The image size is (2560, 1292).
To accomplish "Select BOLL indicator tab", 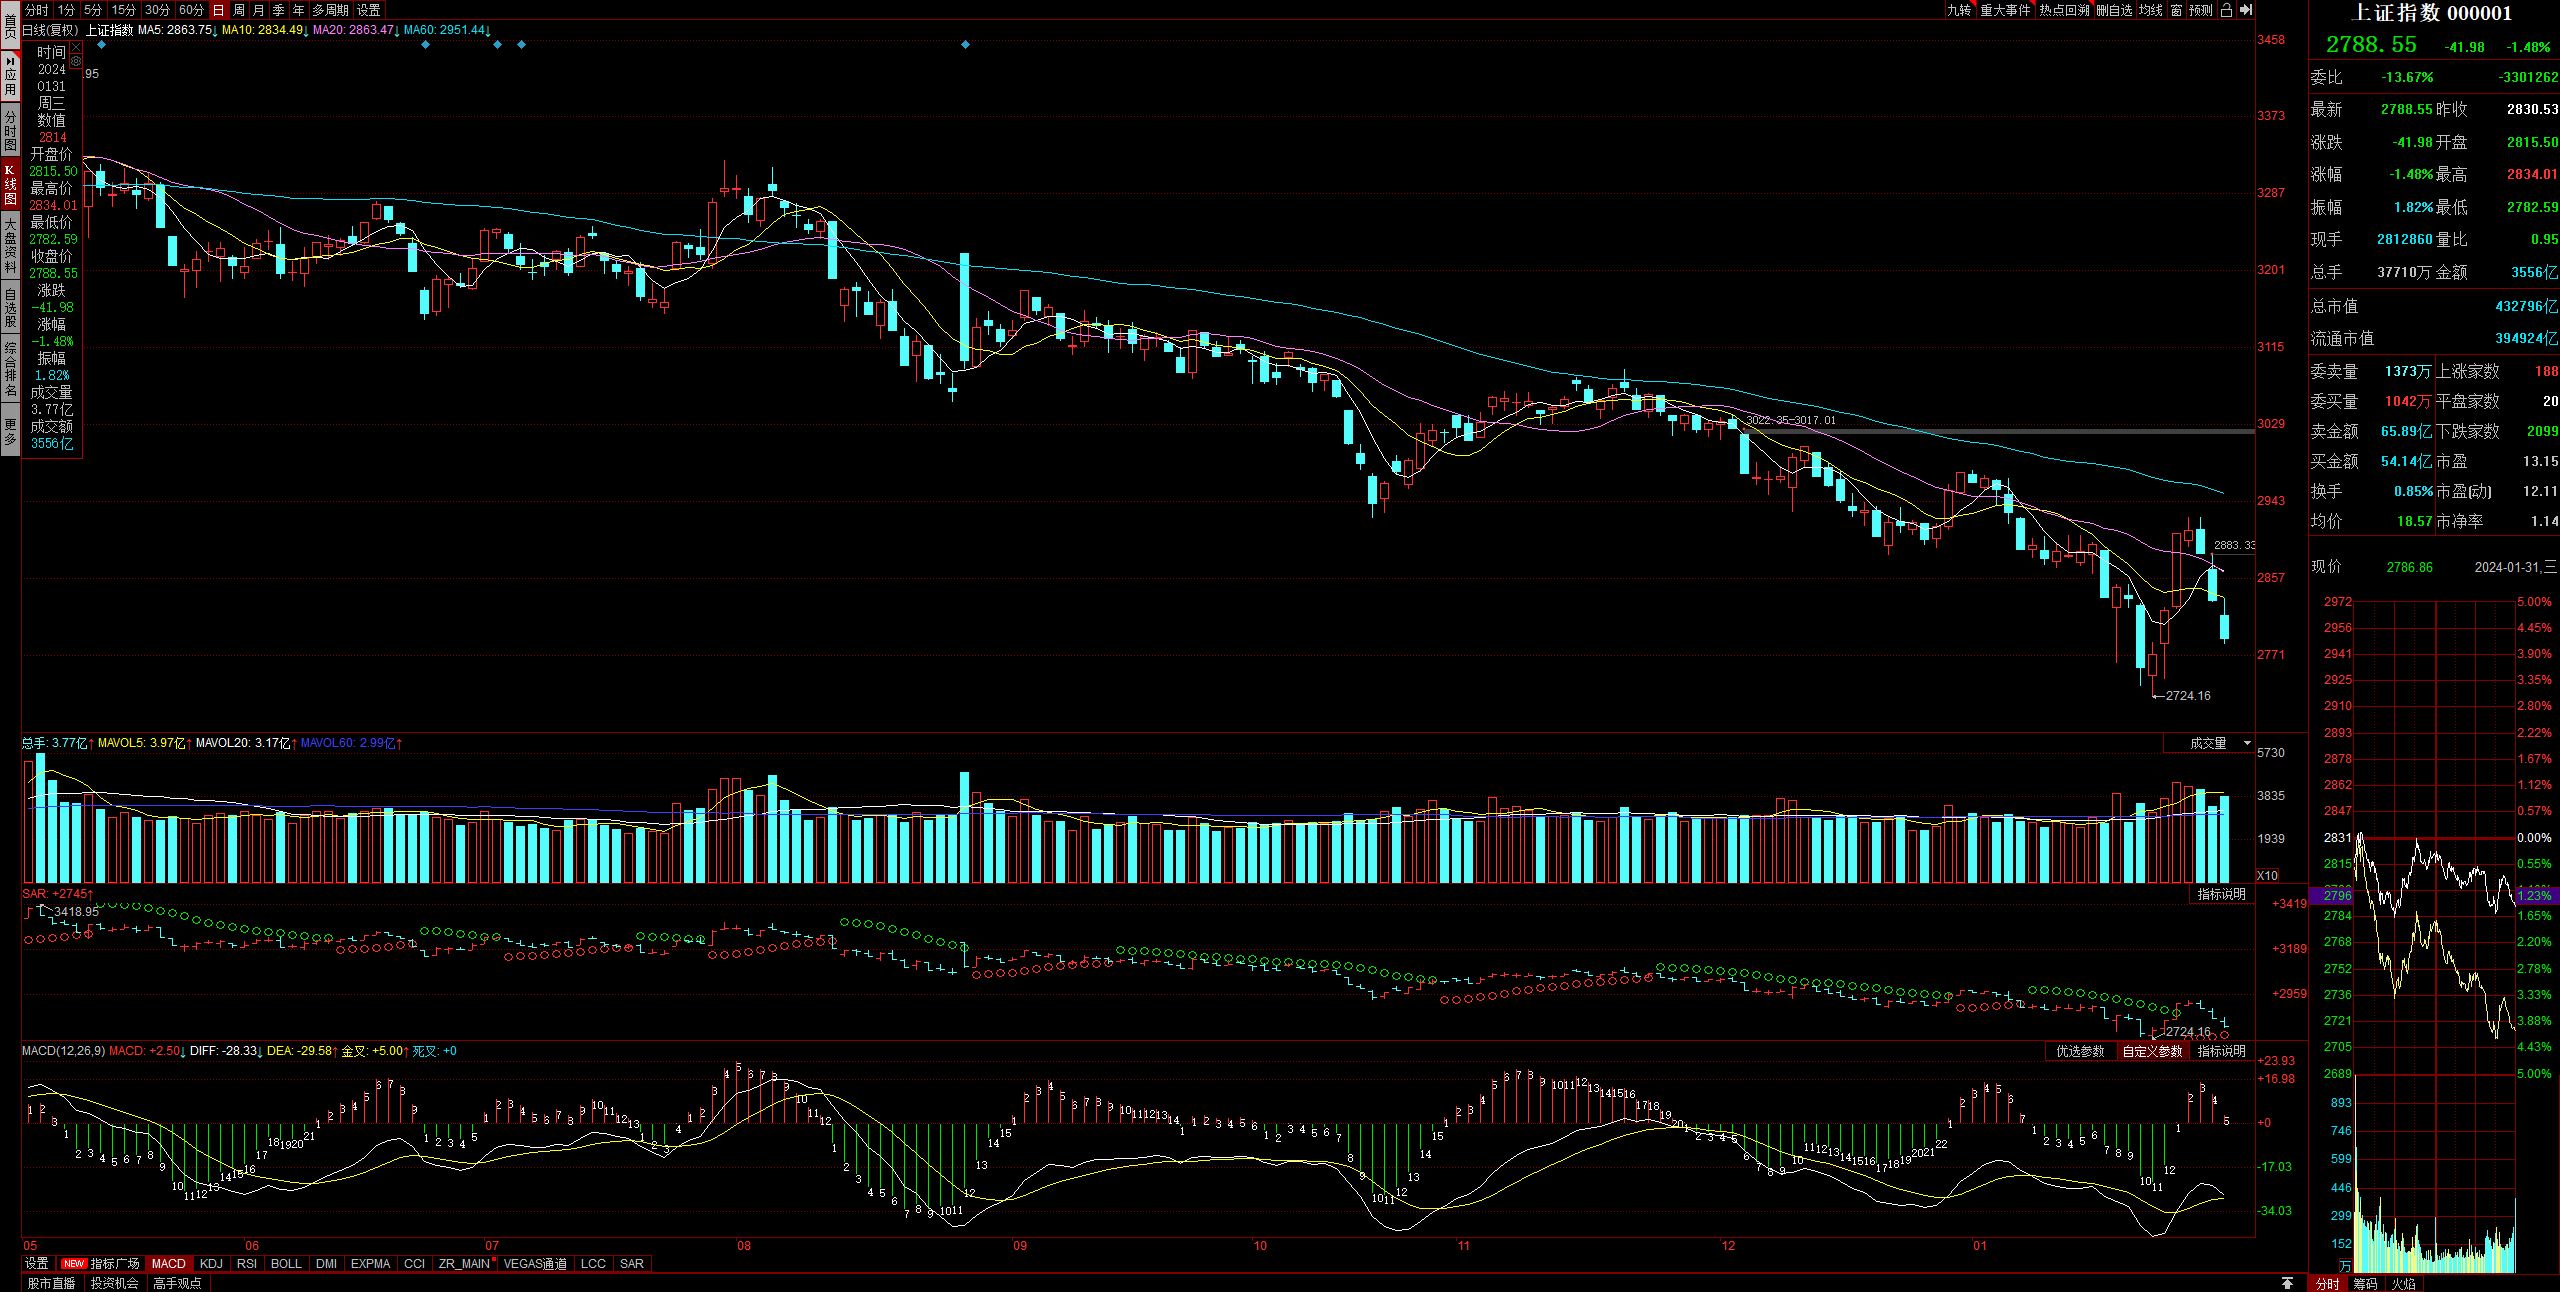I will point(287,1264).
